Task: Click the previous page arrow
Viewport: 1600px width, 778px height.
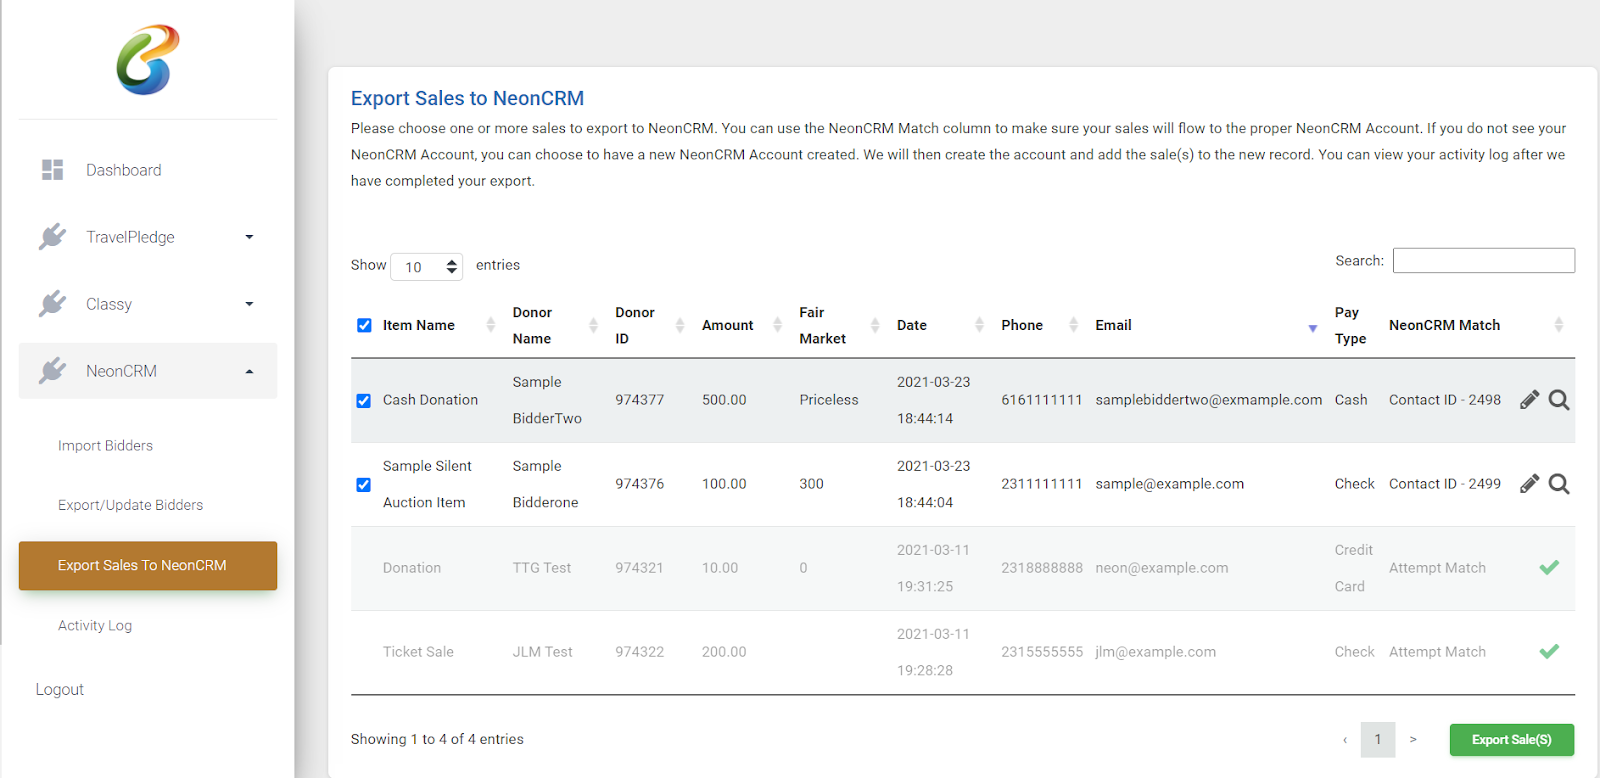Action: click(x=1345, y=740)
